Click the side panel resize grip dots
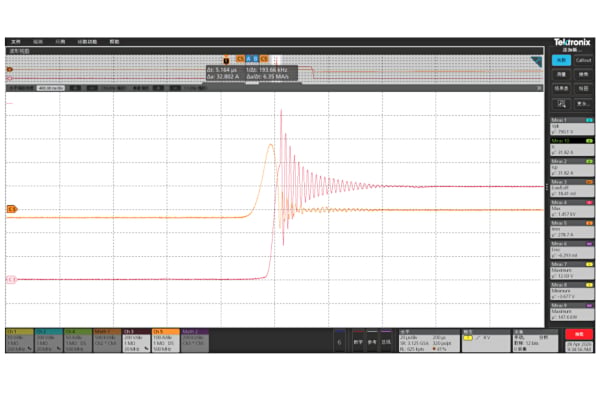The width and height of the screenshot is (600, 400). (547, 188)
